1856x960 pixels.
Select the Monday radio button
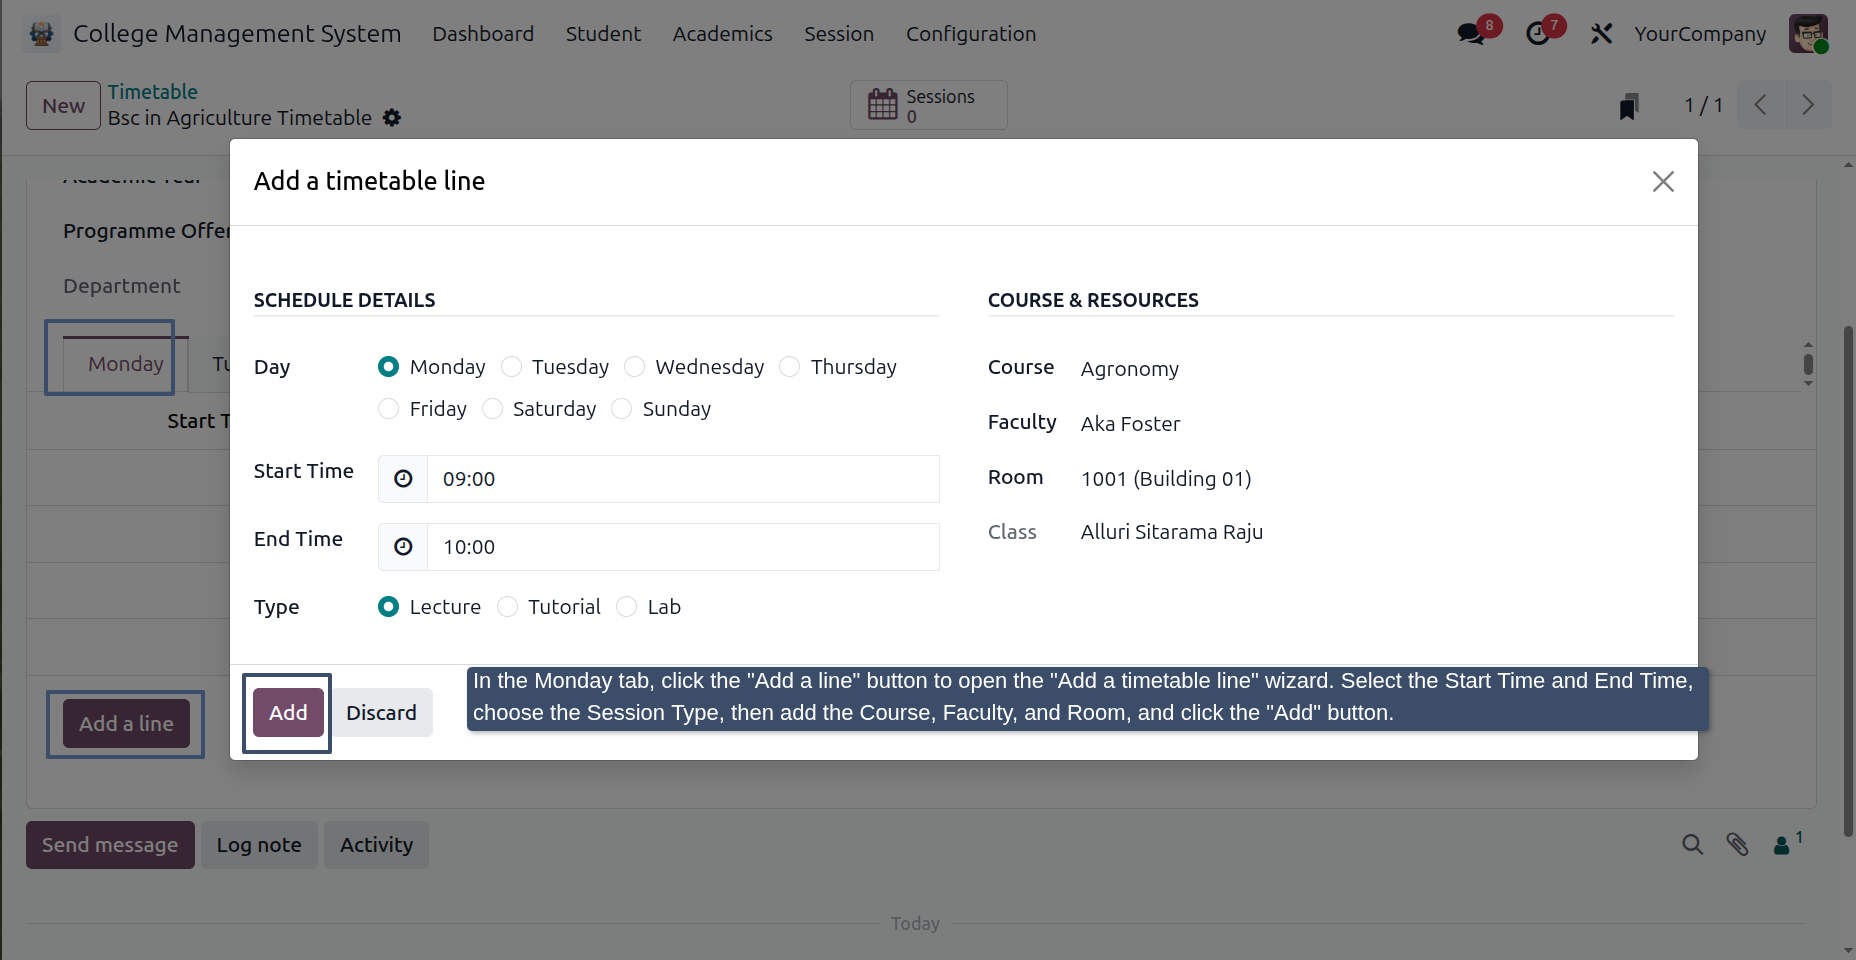click(389, 367)
